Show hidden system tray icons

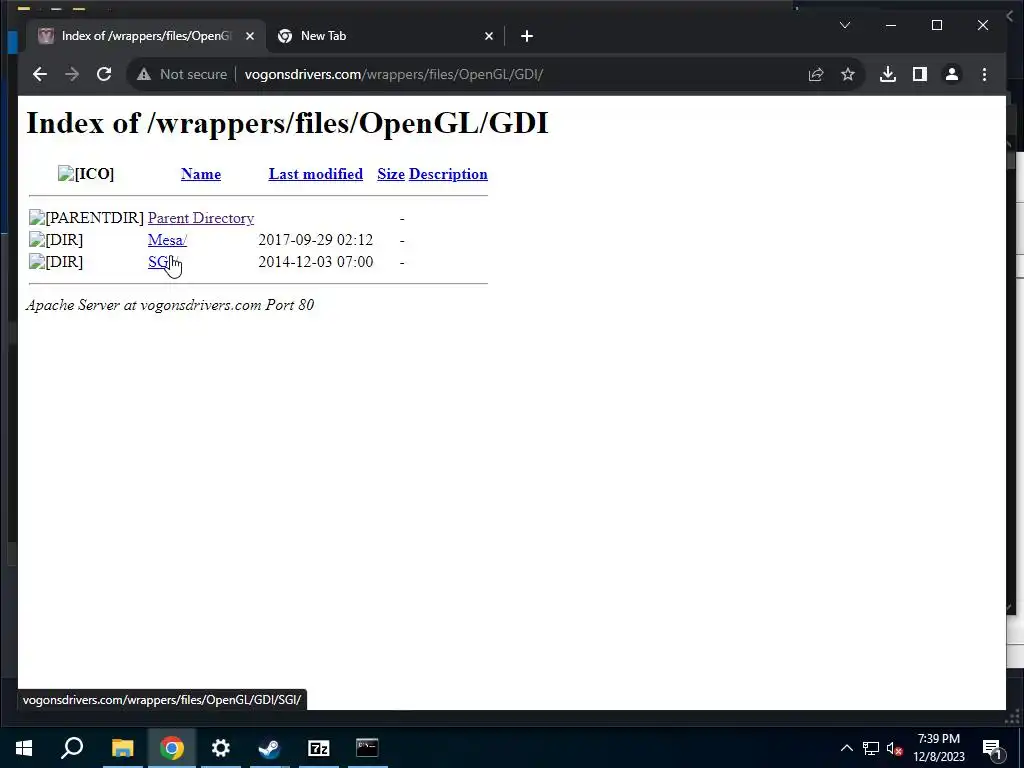click(x=846, y=748)
